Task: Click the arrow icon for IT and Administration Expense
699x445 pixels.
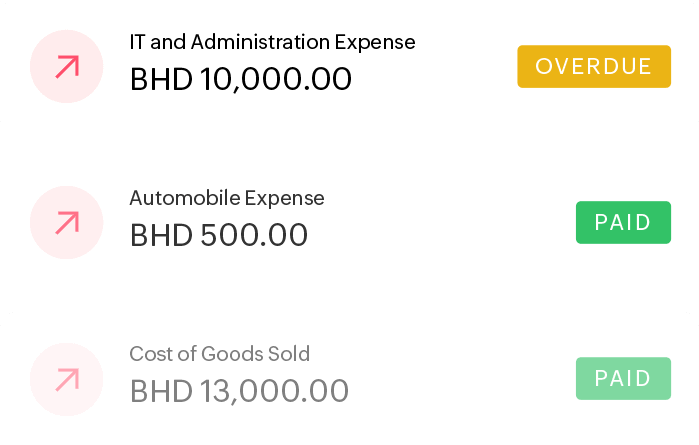Action: [x=67, y=67]
